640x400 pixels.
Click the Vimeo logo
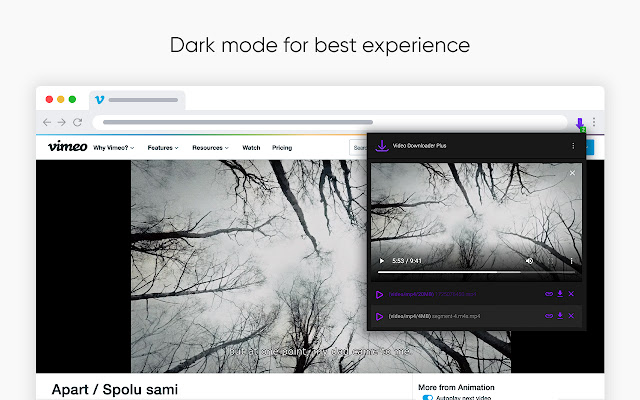[x=67, y=146]
